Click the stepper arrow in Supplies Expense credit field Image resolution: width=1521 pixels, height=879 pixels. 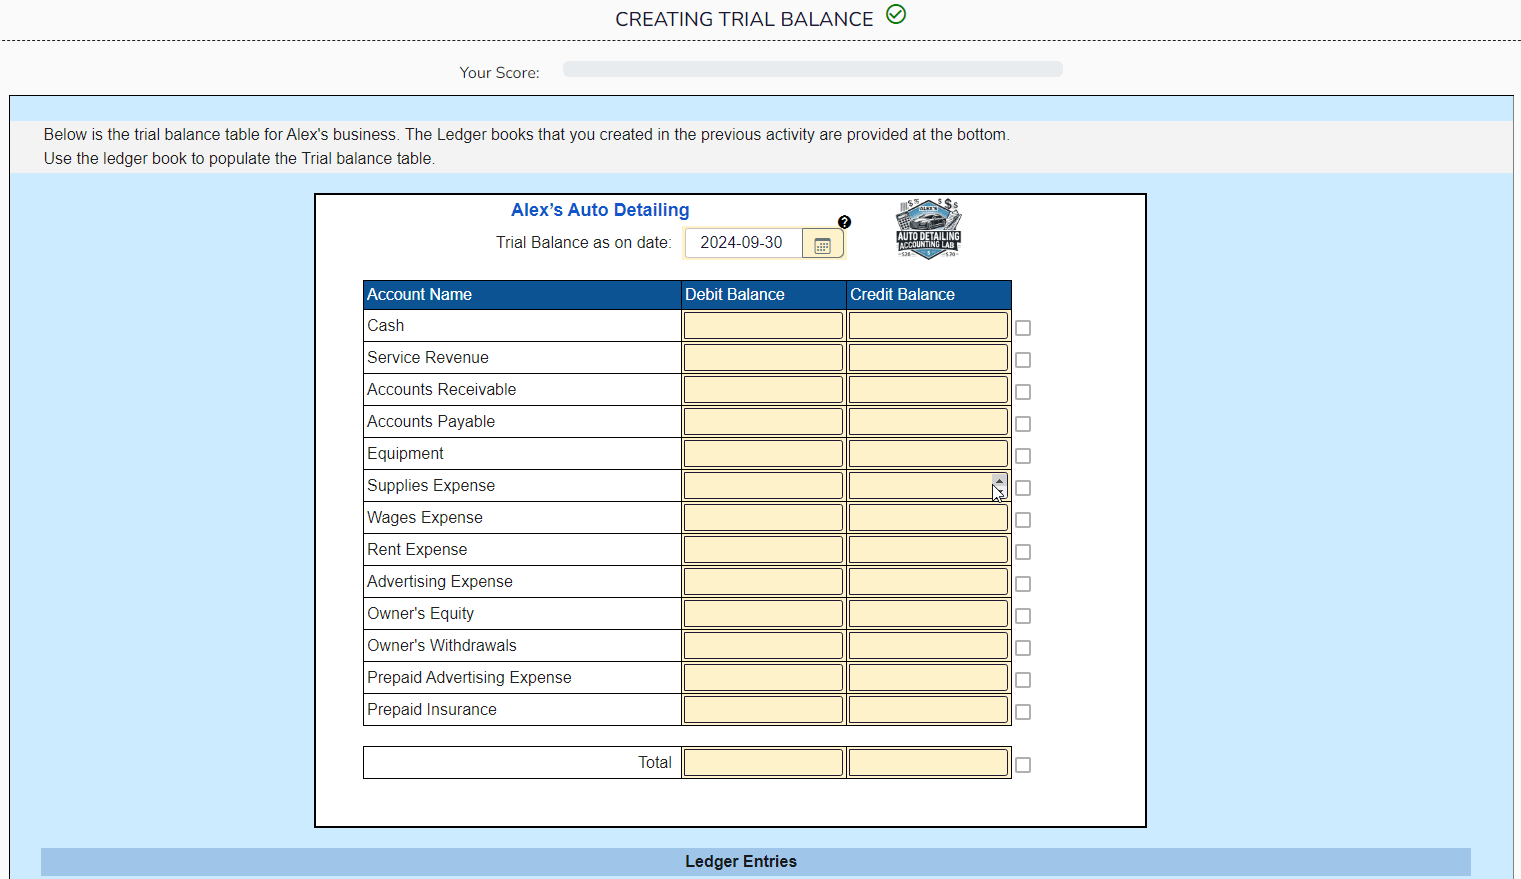(x=999, y=481)
